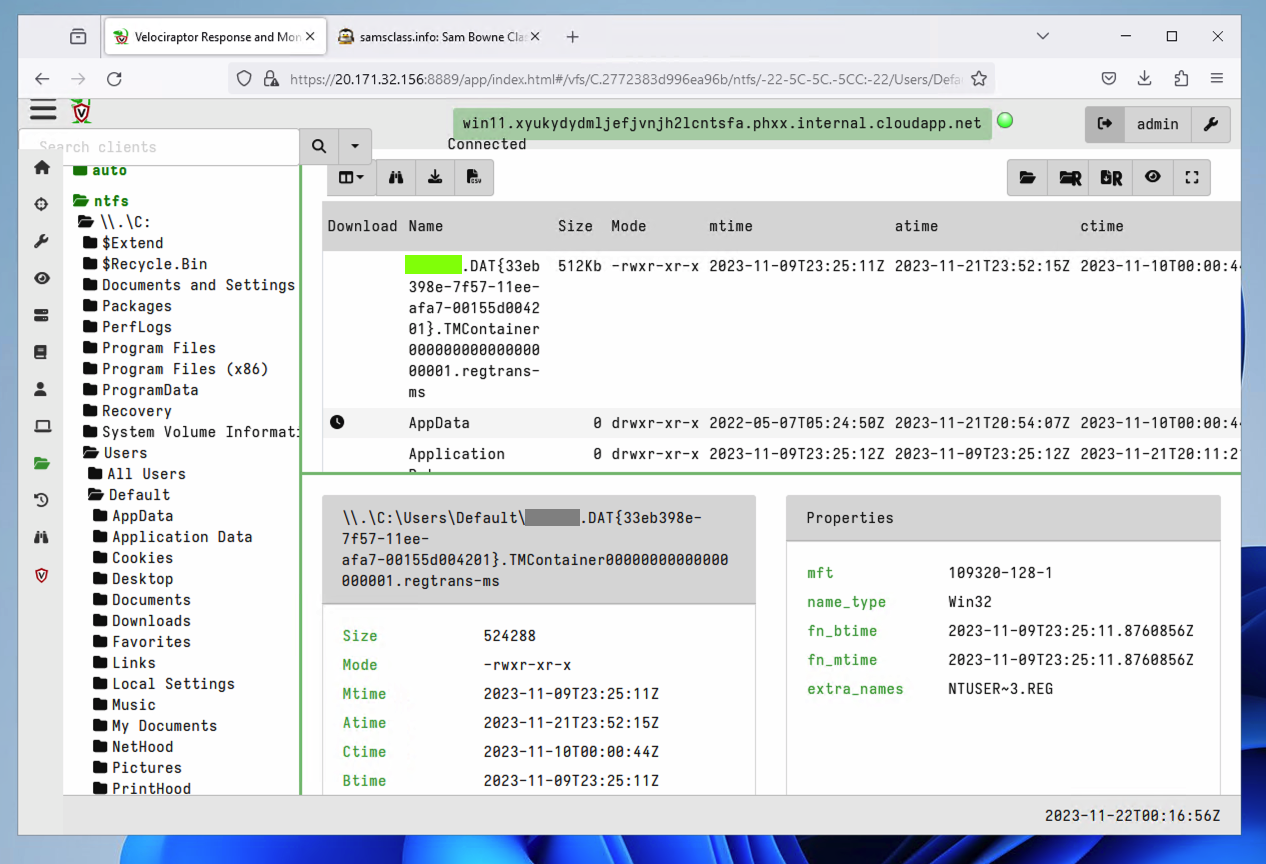The height and width of the screenshot is (864, 1266).
Task: Open a new browser tab
Action: click(572, 37)
